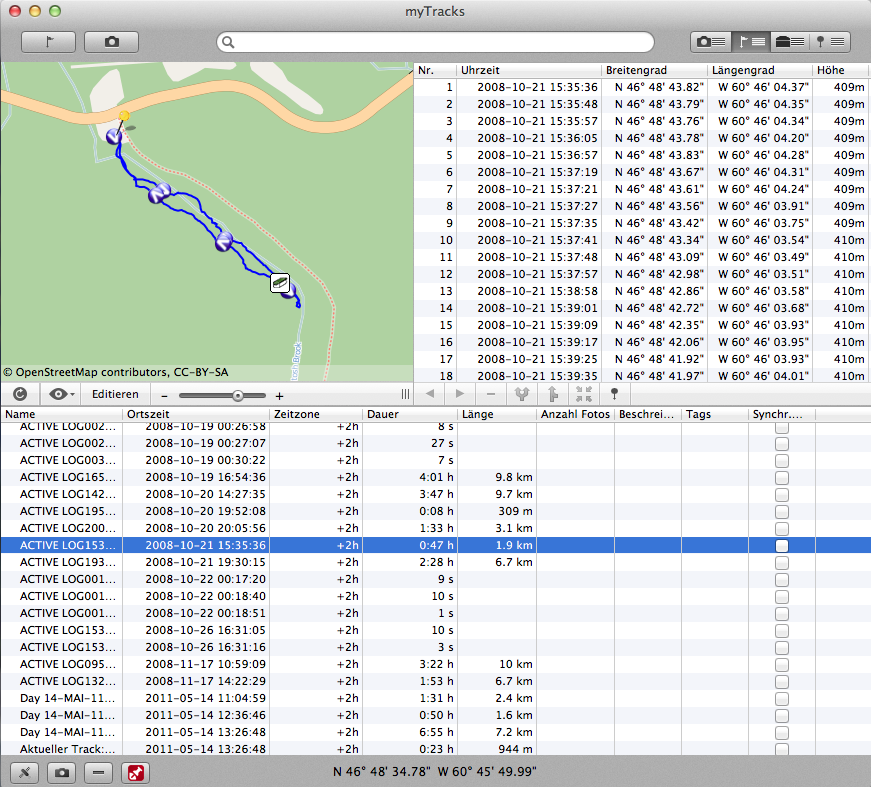Image resolution: width=871 pixels, height=787 pixels.
Task: Click the blue waypoint marker beside yellow pin
Action: (114, 136)
